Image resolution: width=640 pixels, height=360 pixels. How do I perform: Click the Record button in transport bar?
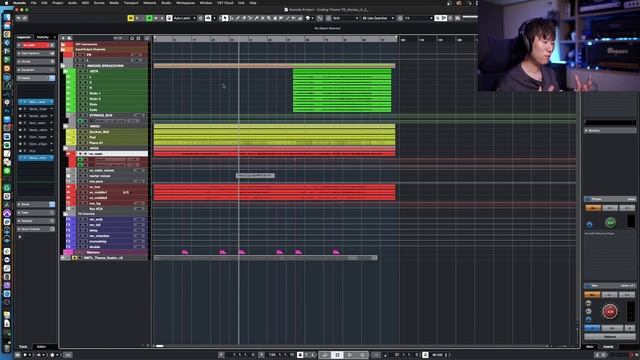point(362,355)
